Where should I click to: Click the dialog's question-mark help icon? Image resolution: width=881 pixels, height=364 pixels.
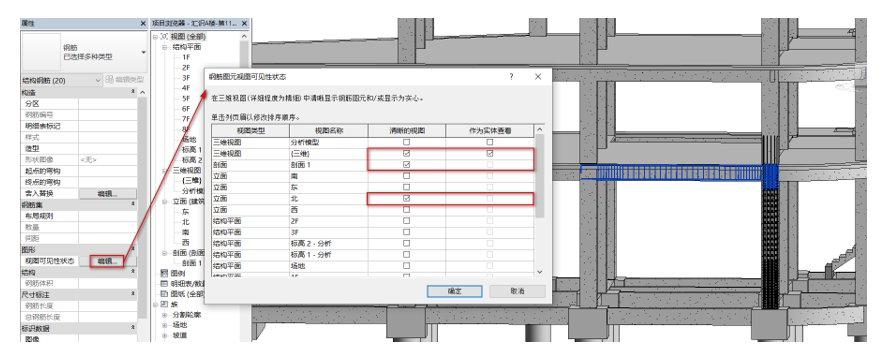(x=511, y=77)
